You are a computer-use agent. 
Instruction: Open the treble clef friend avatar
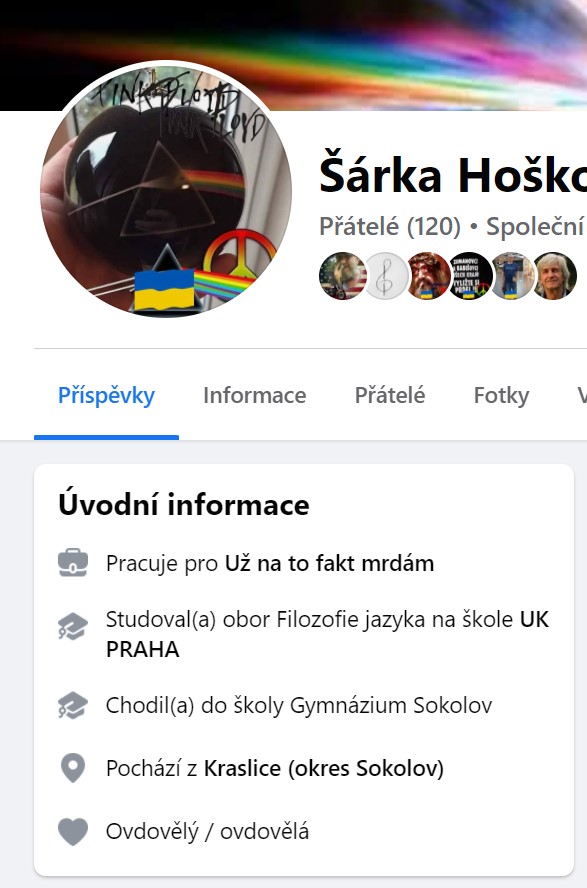(385, 276)
